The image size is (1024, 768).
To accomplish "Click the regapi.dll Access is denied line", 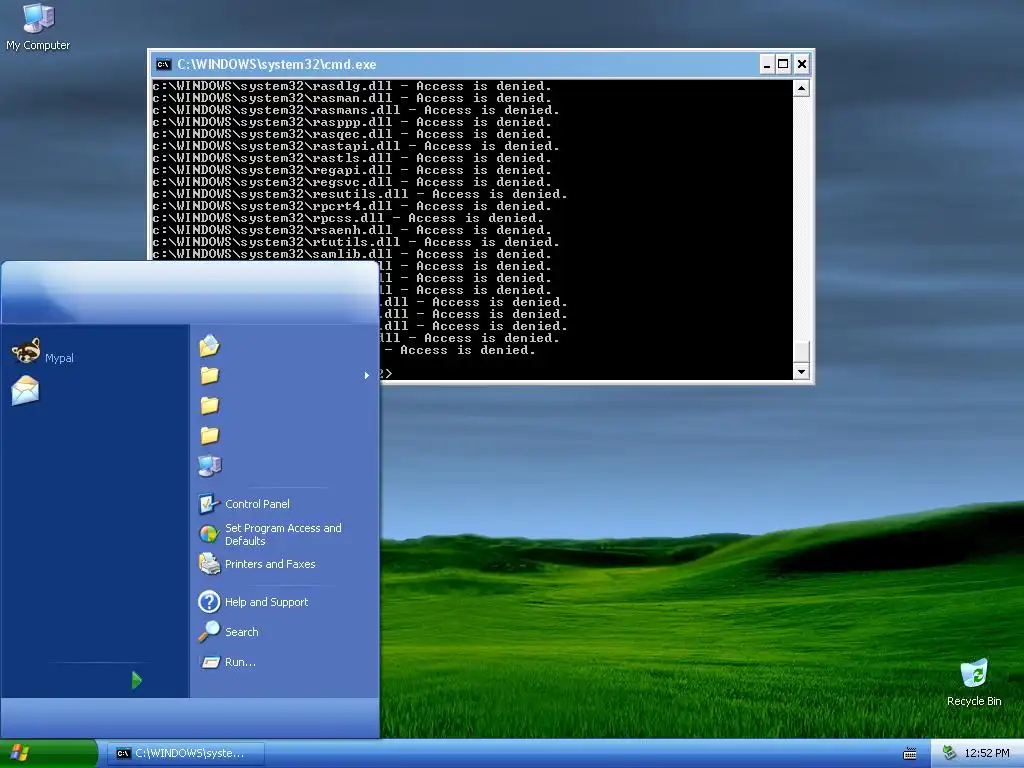I will [x=352, y=170].
